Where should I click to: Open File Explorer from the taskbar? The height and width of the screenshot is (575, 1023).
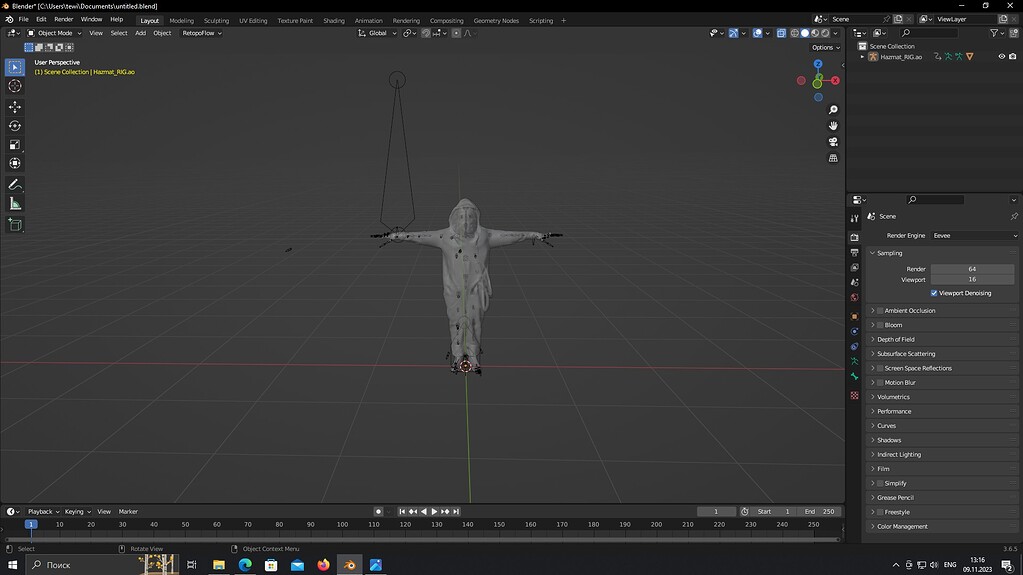click(x=219, y=565)
